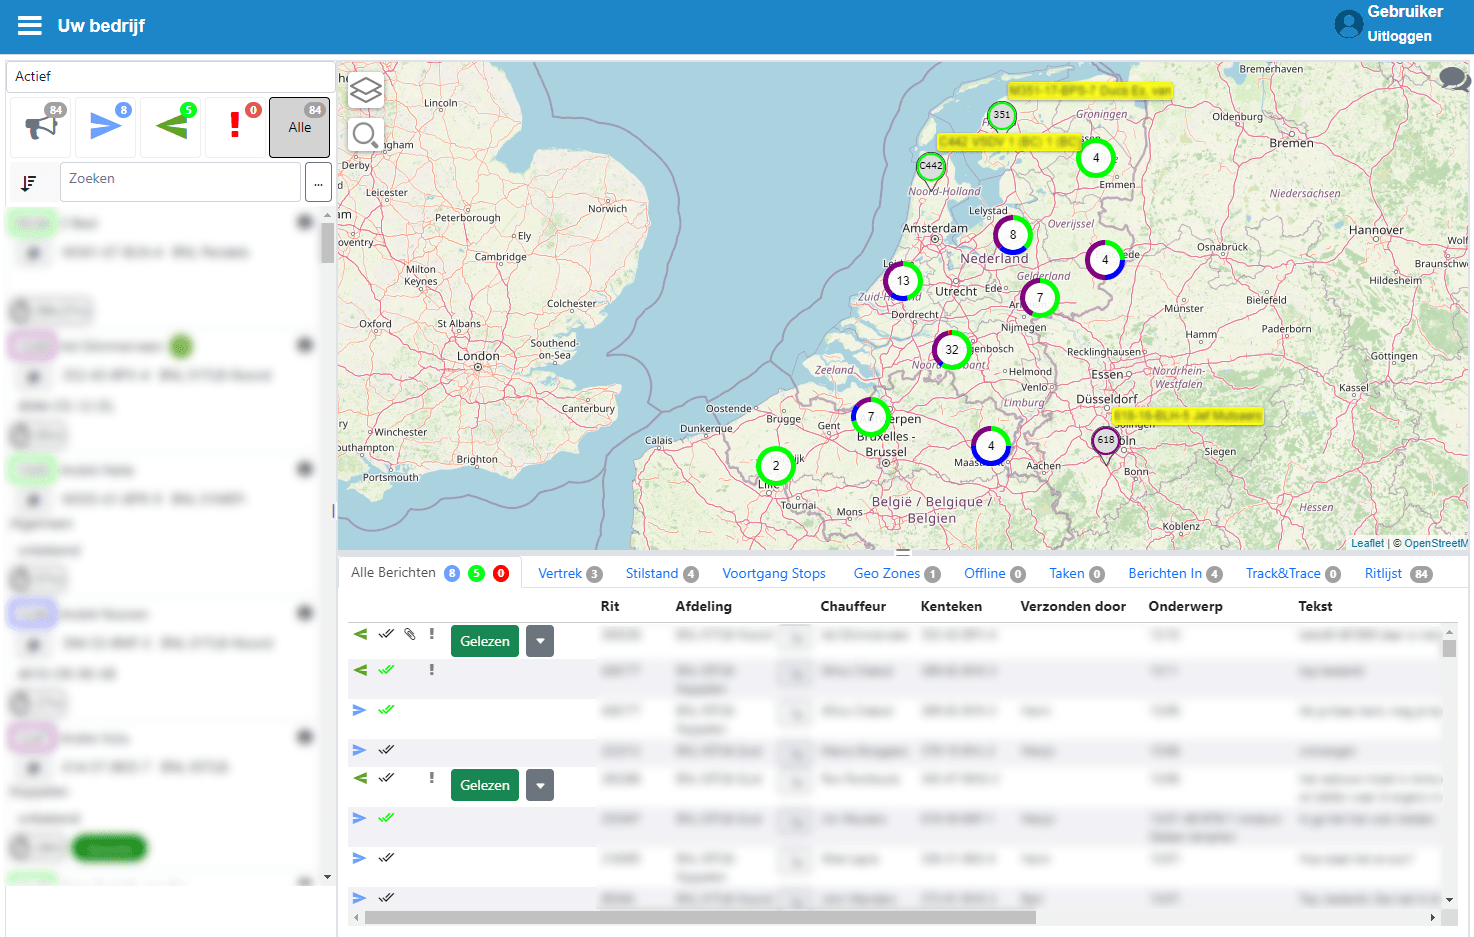Viewport: 1474px width, 937px height.
Task: Sort messages by Chauffeur column
Action: pos(853,606)
